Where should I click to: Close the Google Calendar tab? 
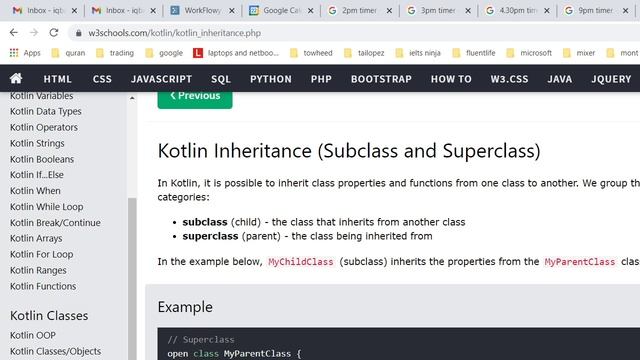point(311,11)
